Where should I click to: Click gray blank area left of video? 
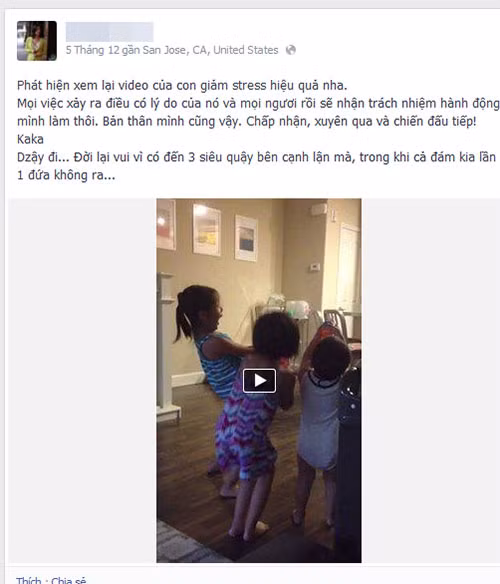coord(82,380)
